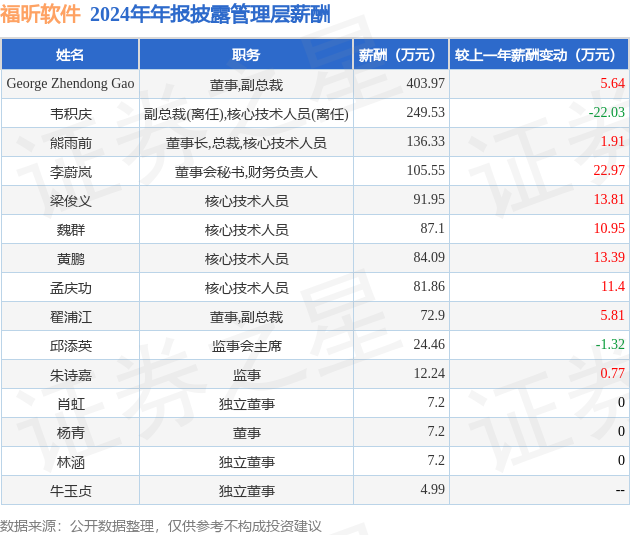Click the change value 22.97
The width and height of the screenshot is (630, 535).
(609, 170)
